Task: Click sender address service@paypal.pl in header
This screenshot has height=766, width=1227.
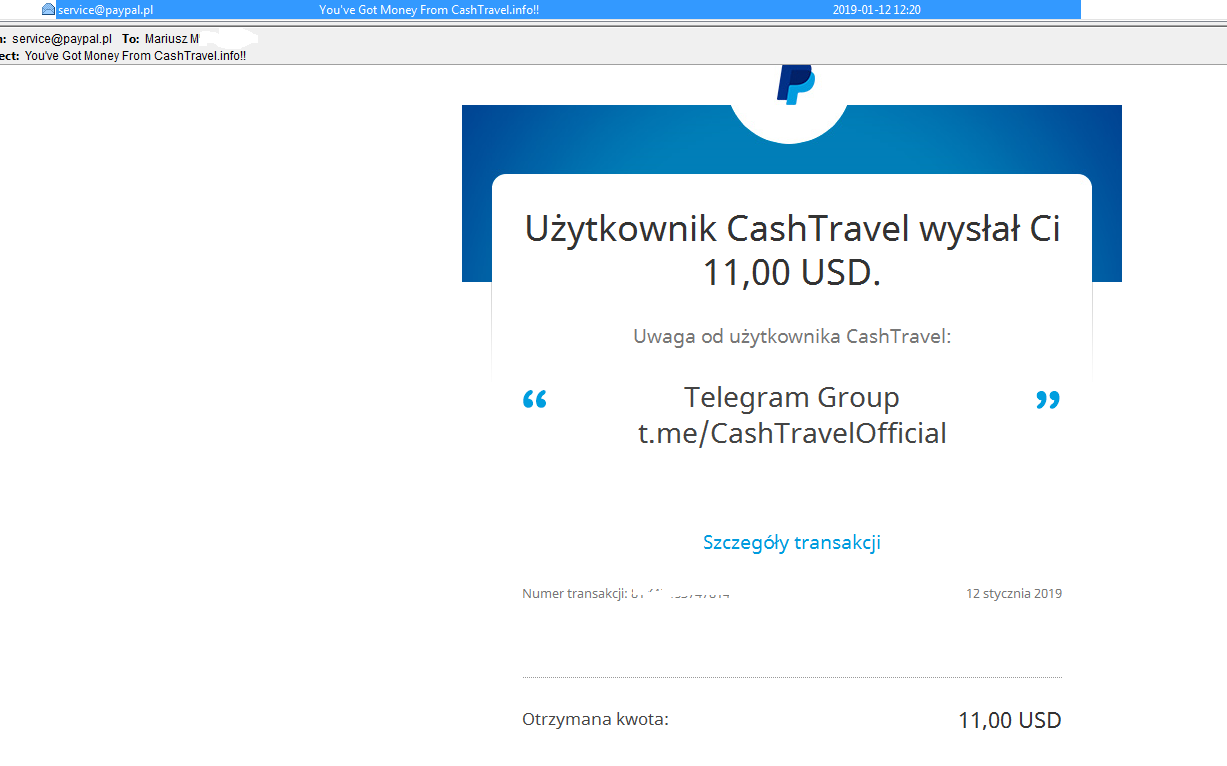Action: [x=62, y=38]
